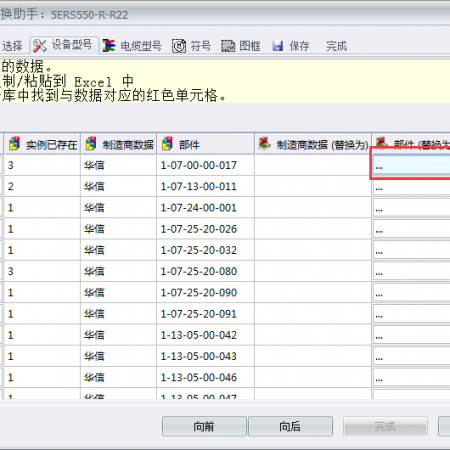Click the 向后 button
Image resolution: width=450 pixels, height=450 pixels.
(x=290, y=426)
